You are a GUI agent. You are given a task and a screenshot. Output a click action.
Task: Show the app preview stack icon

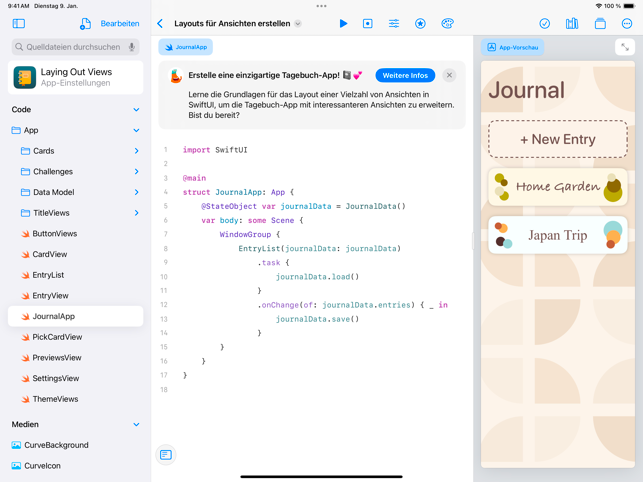pos(600,24)
